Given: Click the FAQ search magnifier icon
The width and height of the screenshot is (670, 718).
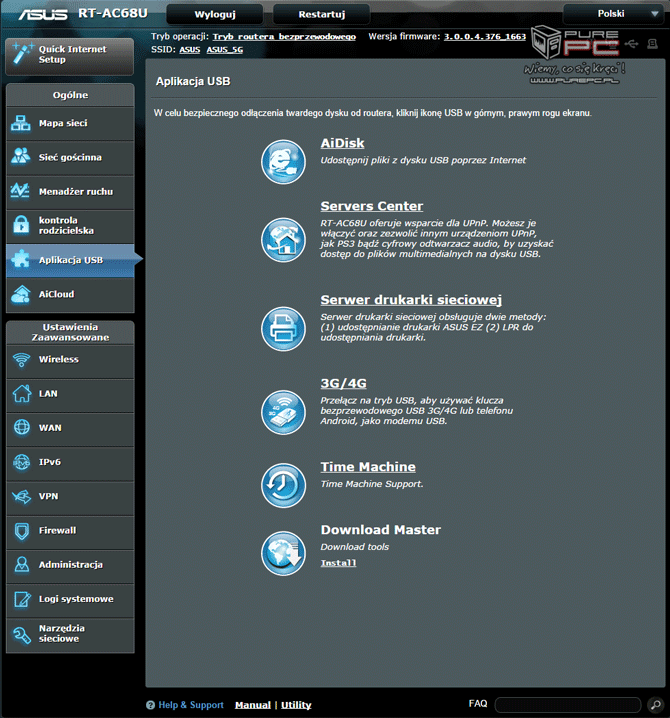Looking at the screenshot, I should (656, 705).
